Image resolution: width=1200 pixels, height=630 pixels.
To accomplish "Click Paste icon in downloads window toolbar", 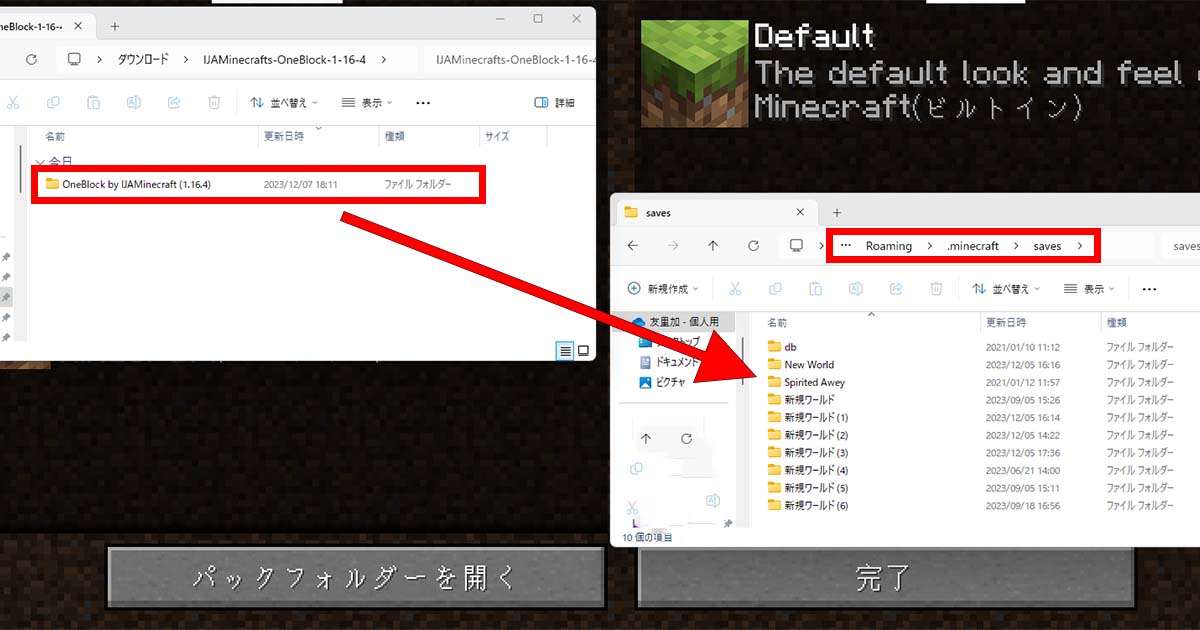I will [93, 102].
